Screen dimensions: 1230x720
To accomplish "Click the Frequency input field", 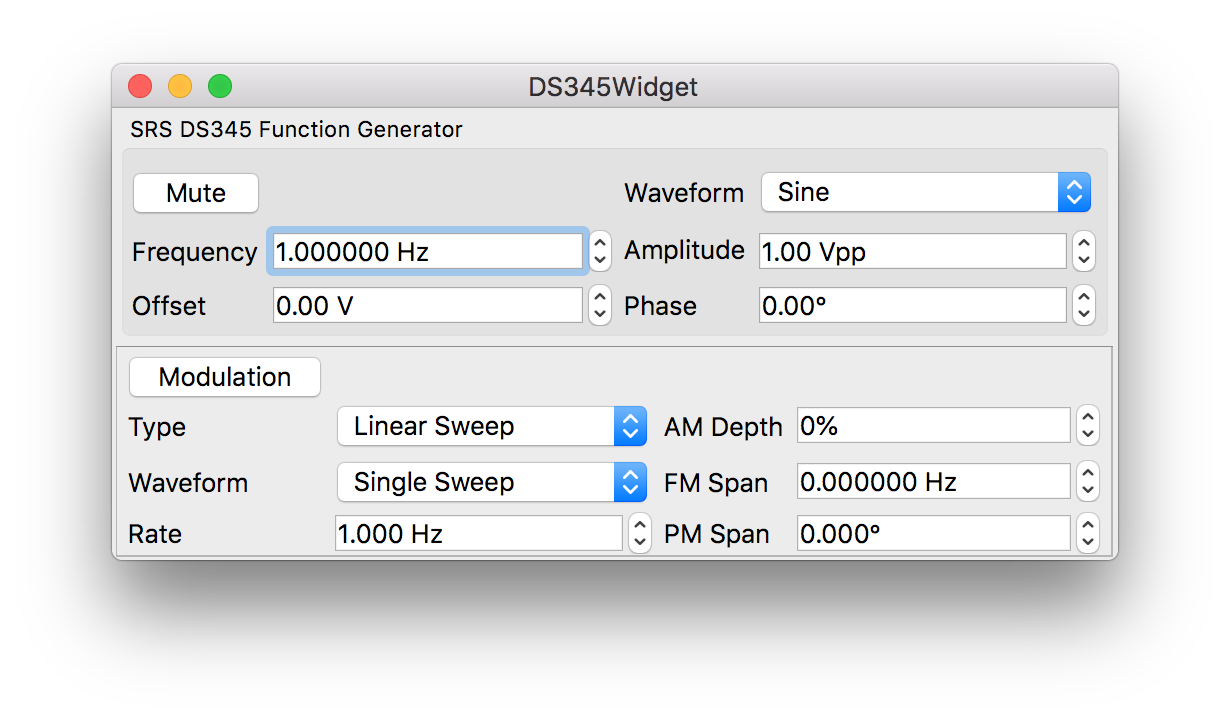I will pos(426,252).
